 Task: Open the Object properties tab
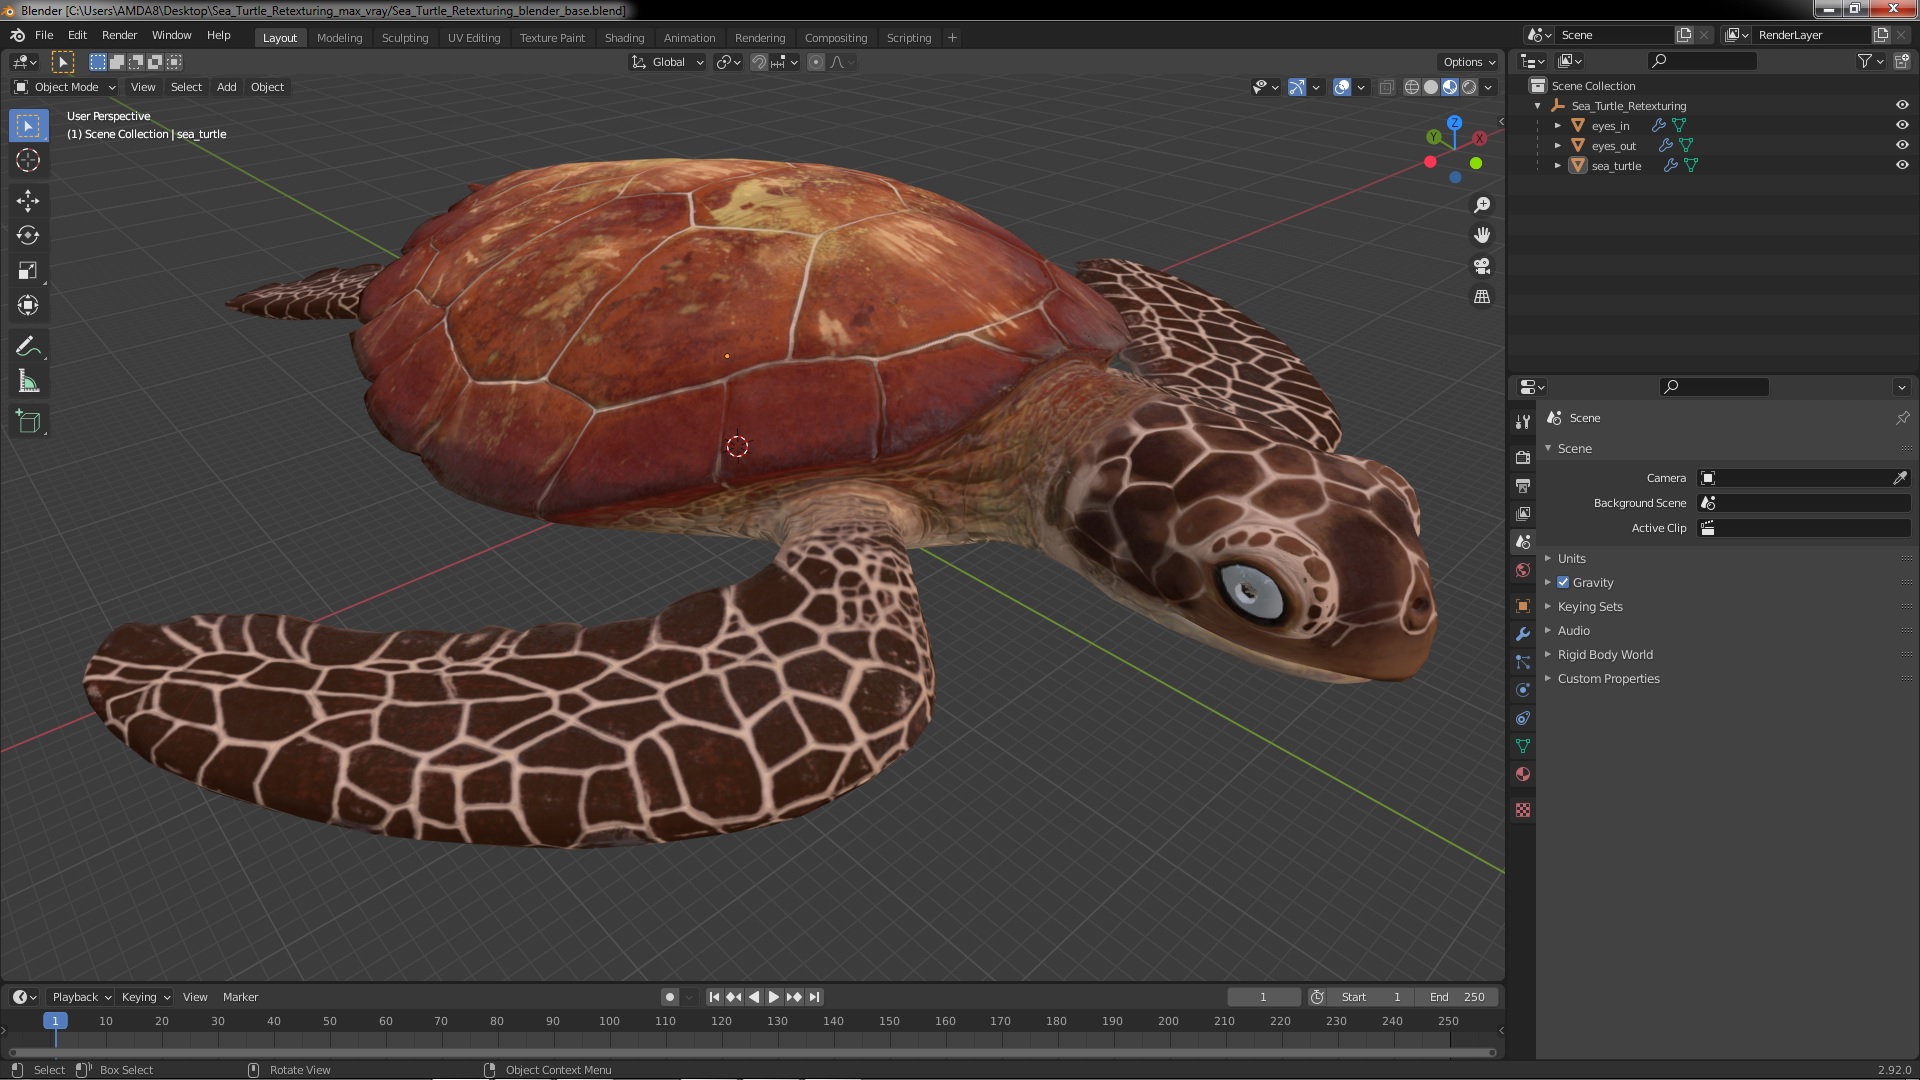point(1522,606)
